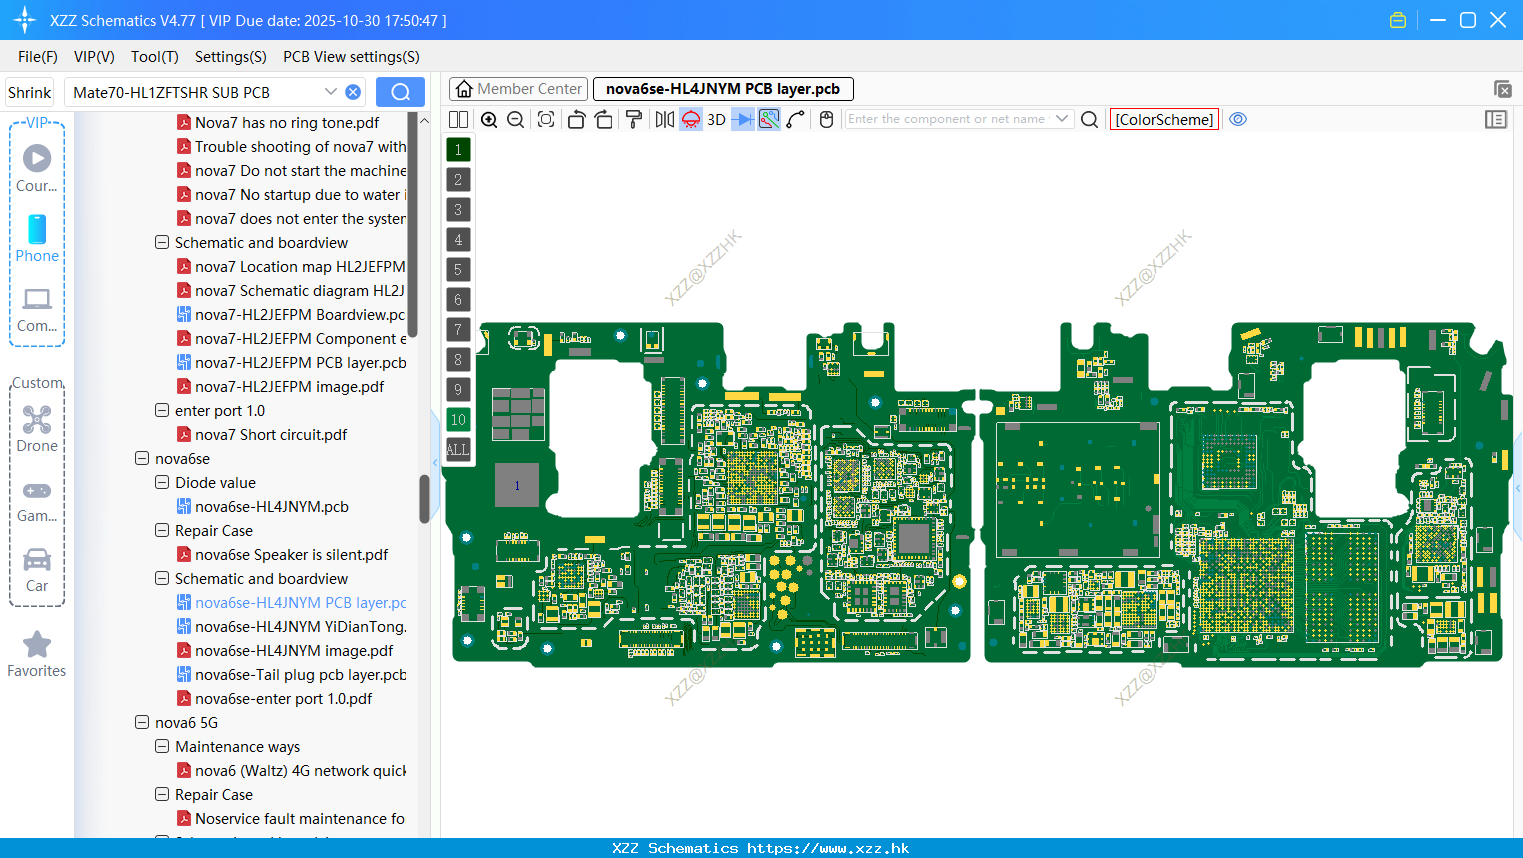Collapse the nova6se tree node
This screenshot has height=858, width=1523.
click(x=142, y=458)
